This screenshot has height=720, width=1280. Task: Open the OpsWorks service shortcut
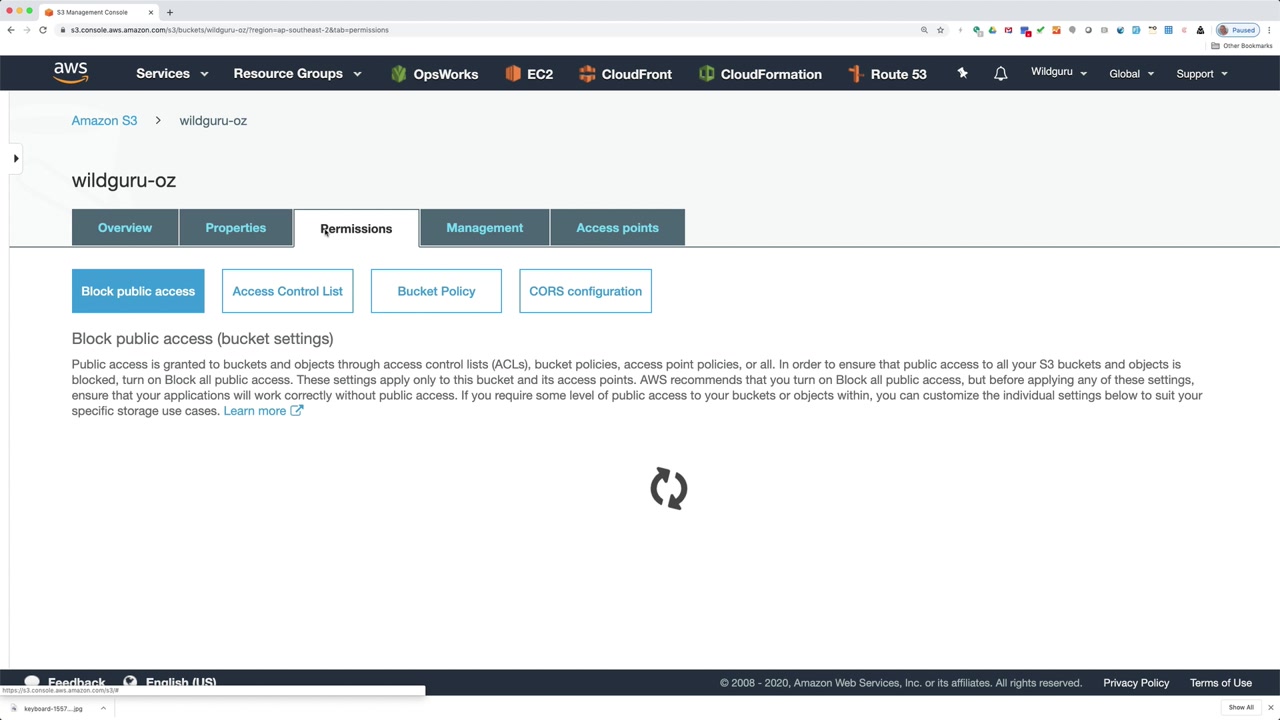click(x=434, y=74)
